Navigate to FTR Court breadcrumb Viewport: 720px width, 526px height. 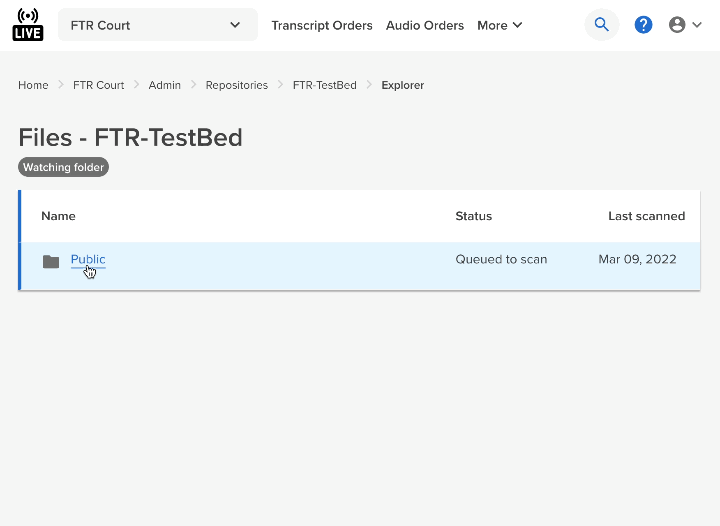[98, 85]
